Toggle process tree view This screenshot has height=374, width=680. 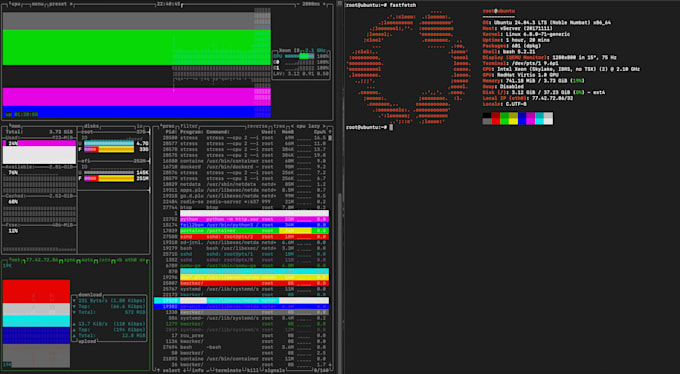(279, 126)
